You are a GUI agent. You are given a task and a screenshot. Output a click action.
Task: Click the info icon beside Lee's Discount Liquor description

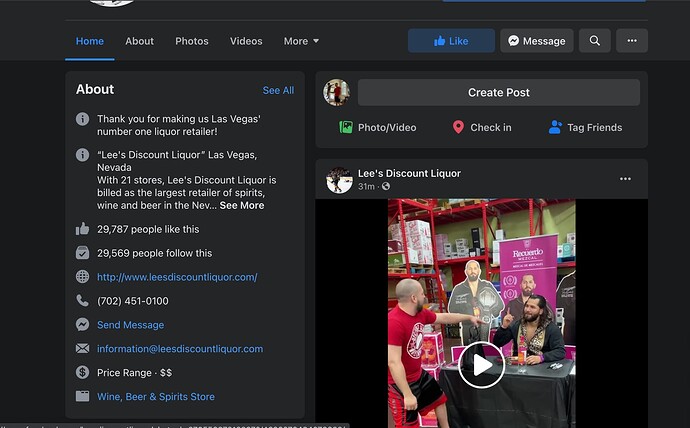click(x=82, y=155)
